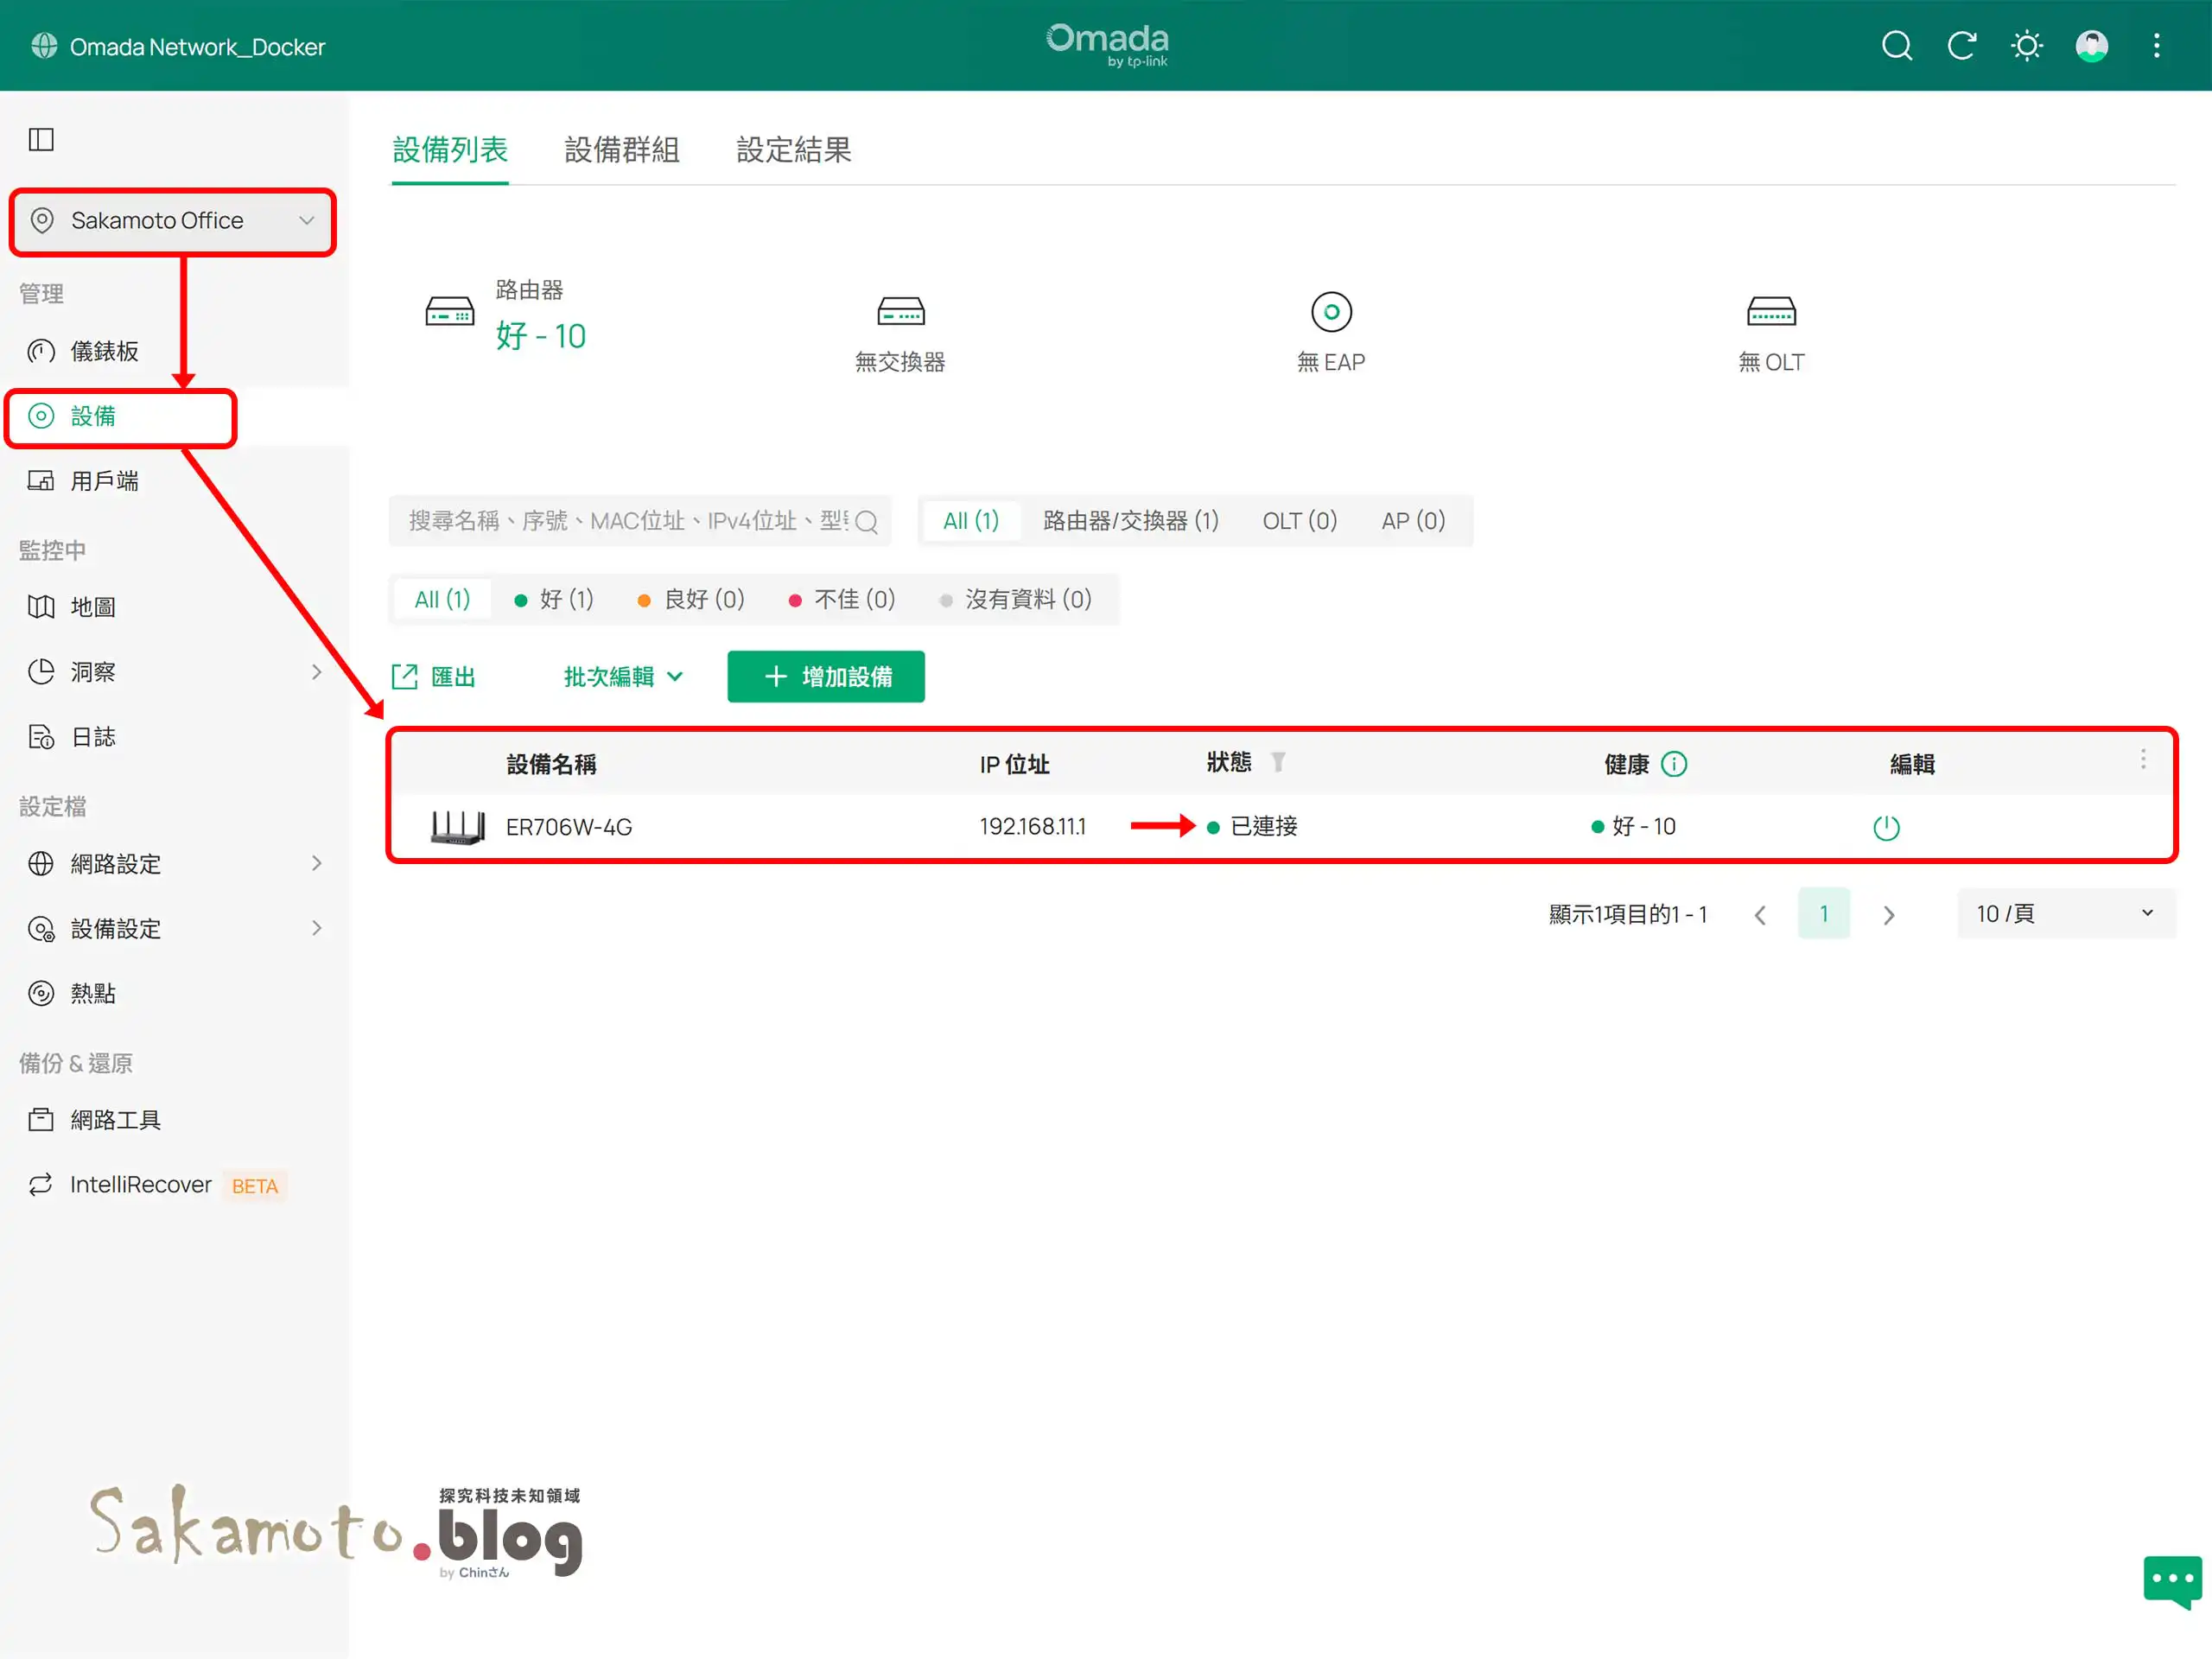Click the search magnifier icon in header
This screenshot has height=1659, width=2212.
click(1896, 46)
